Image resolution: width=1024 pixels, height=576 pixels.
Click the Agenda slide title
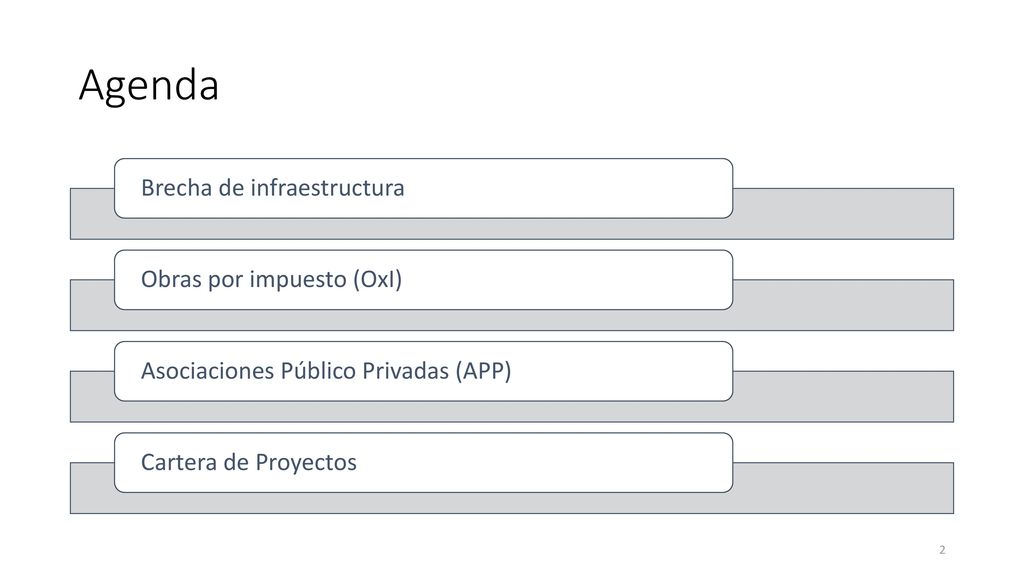pos(149,86)
